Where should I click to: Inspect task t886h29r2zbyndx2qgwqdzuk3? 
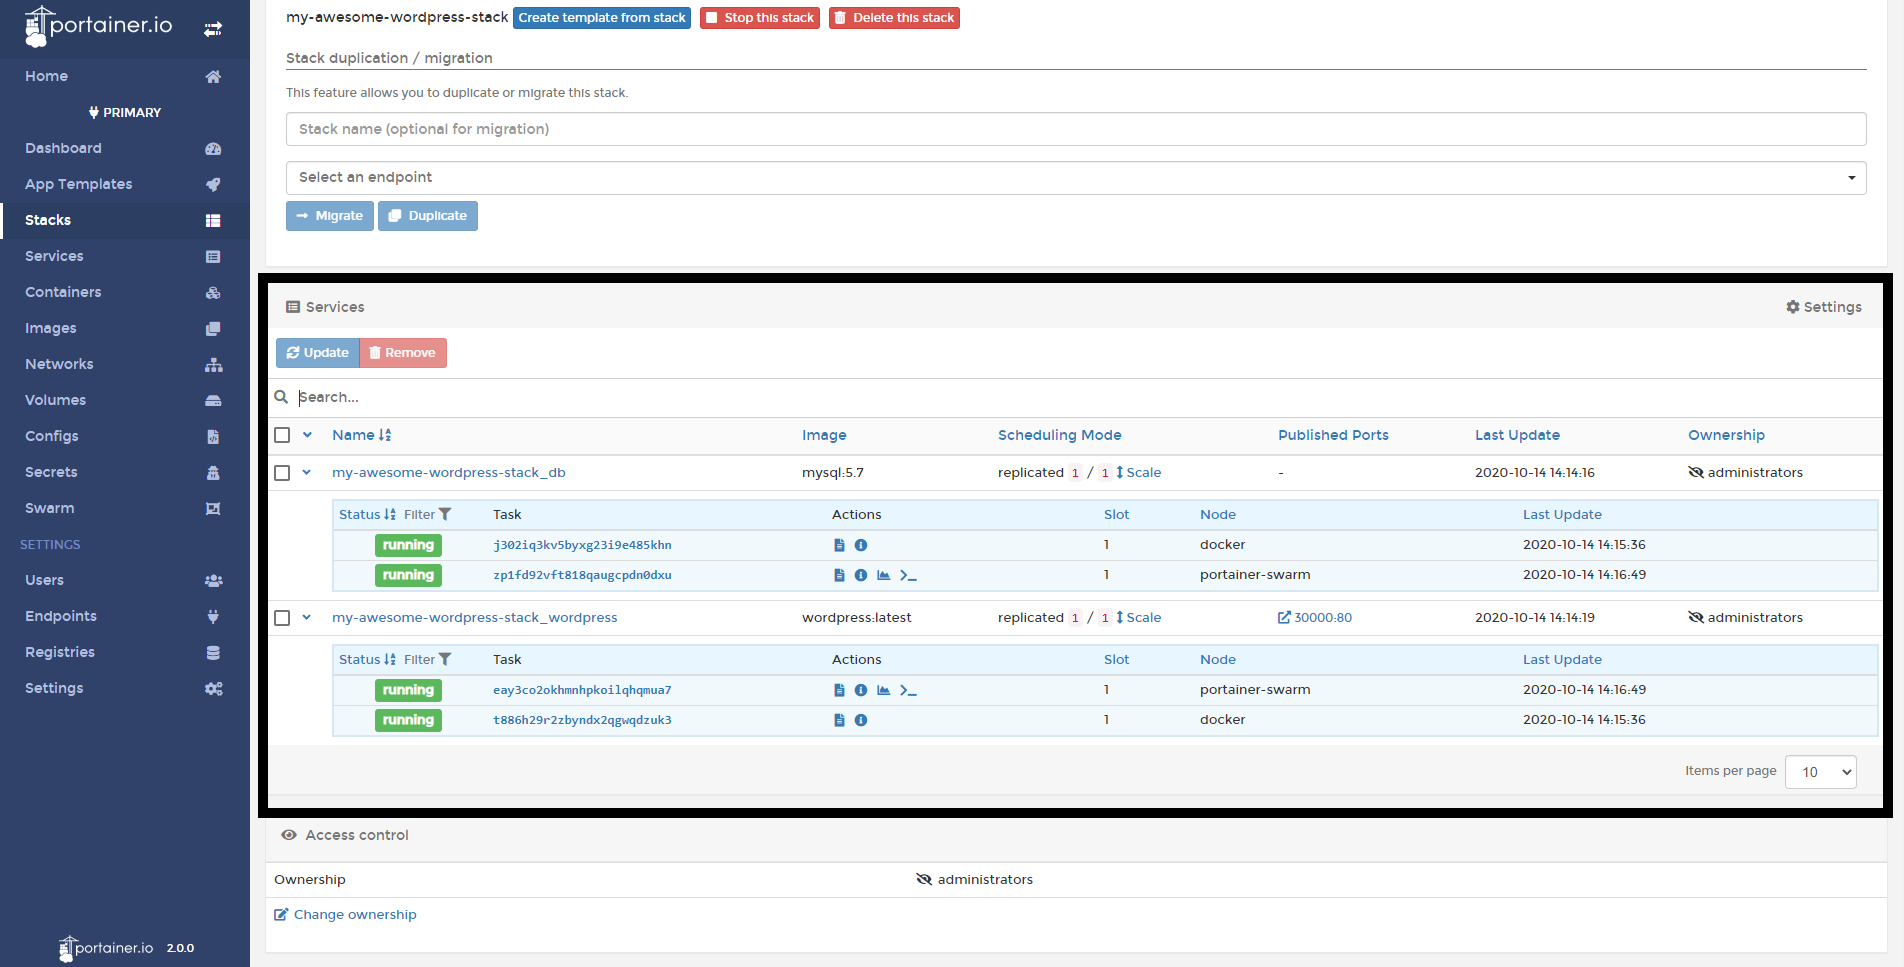pyautogui.click(x=861, y=720)
